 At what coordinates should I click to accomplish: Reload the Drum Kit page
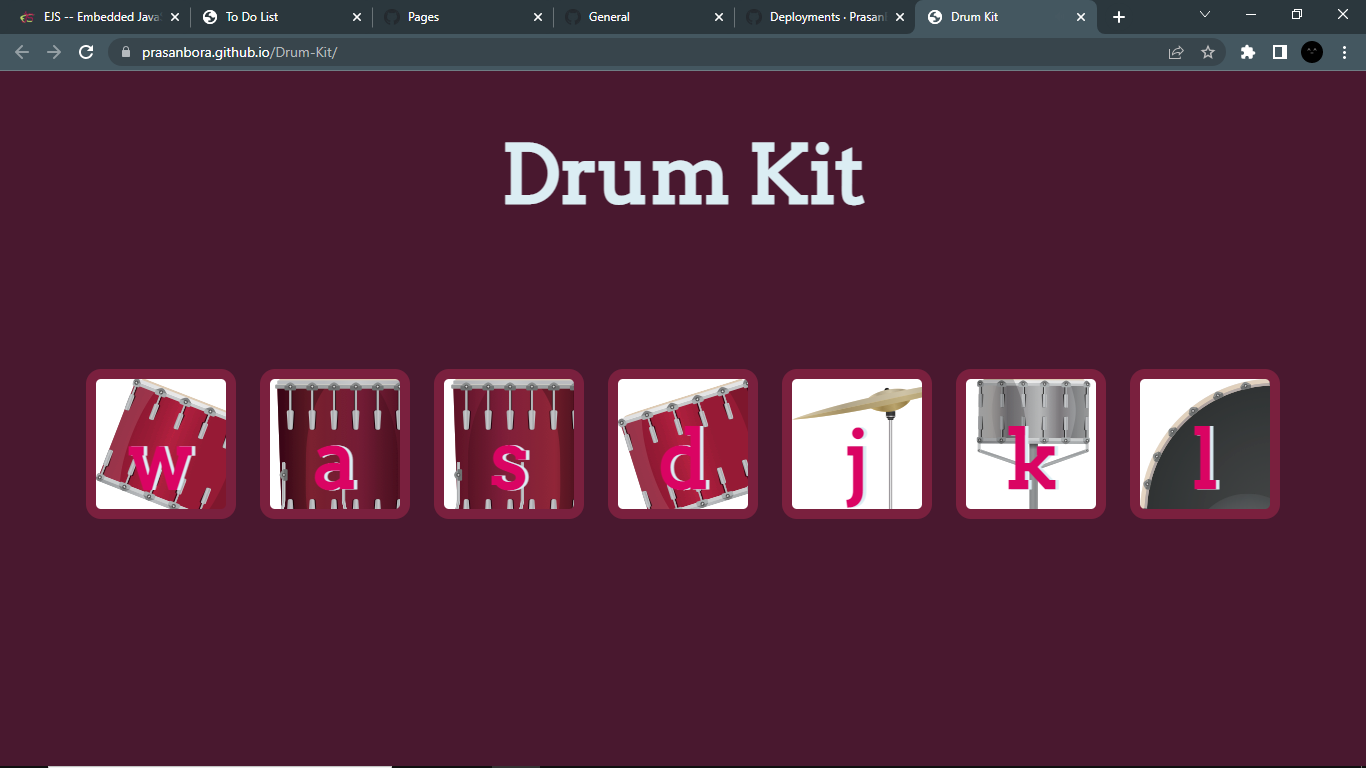[x=85, y=52]
